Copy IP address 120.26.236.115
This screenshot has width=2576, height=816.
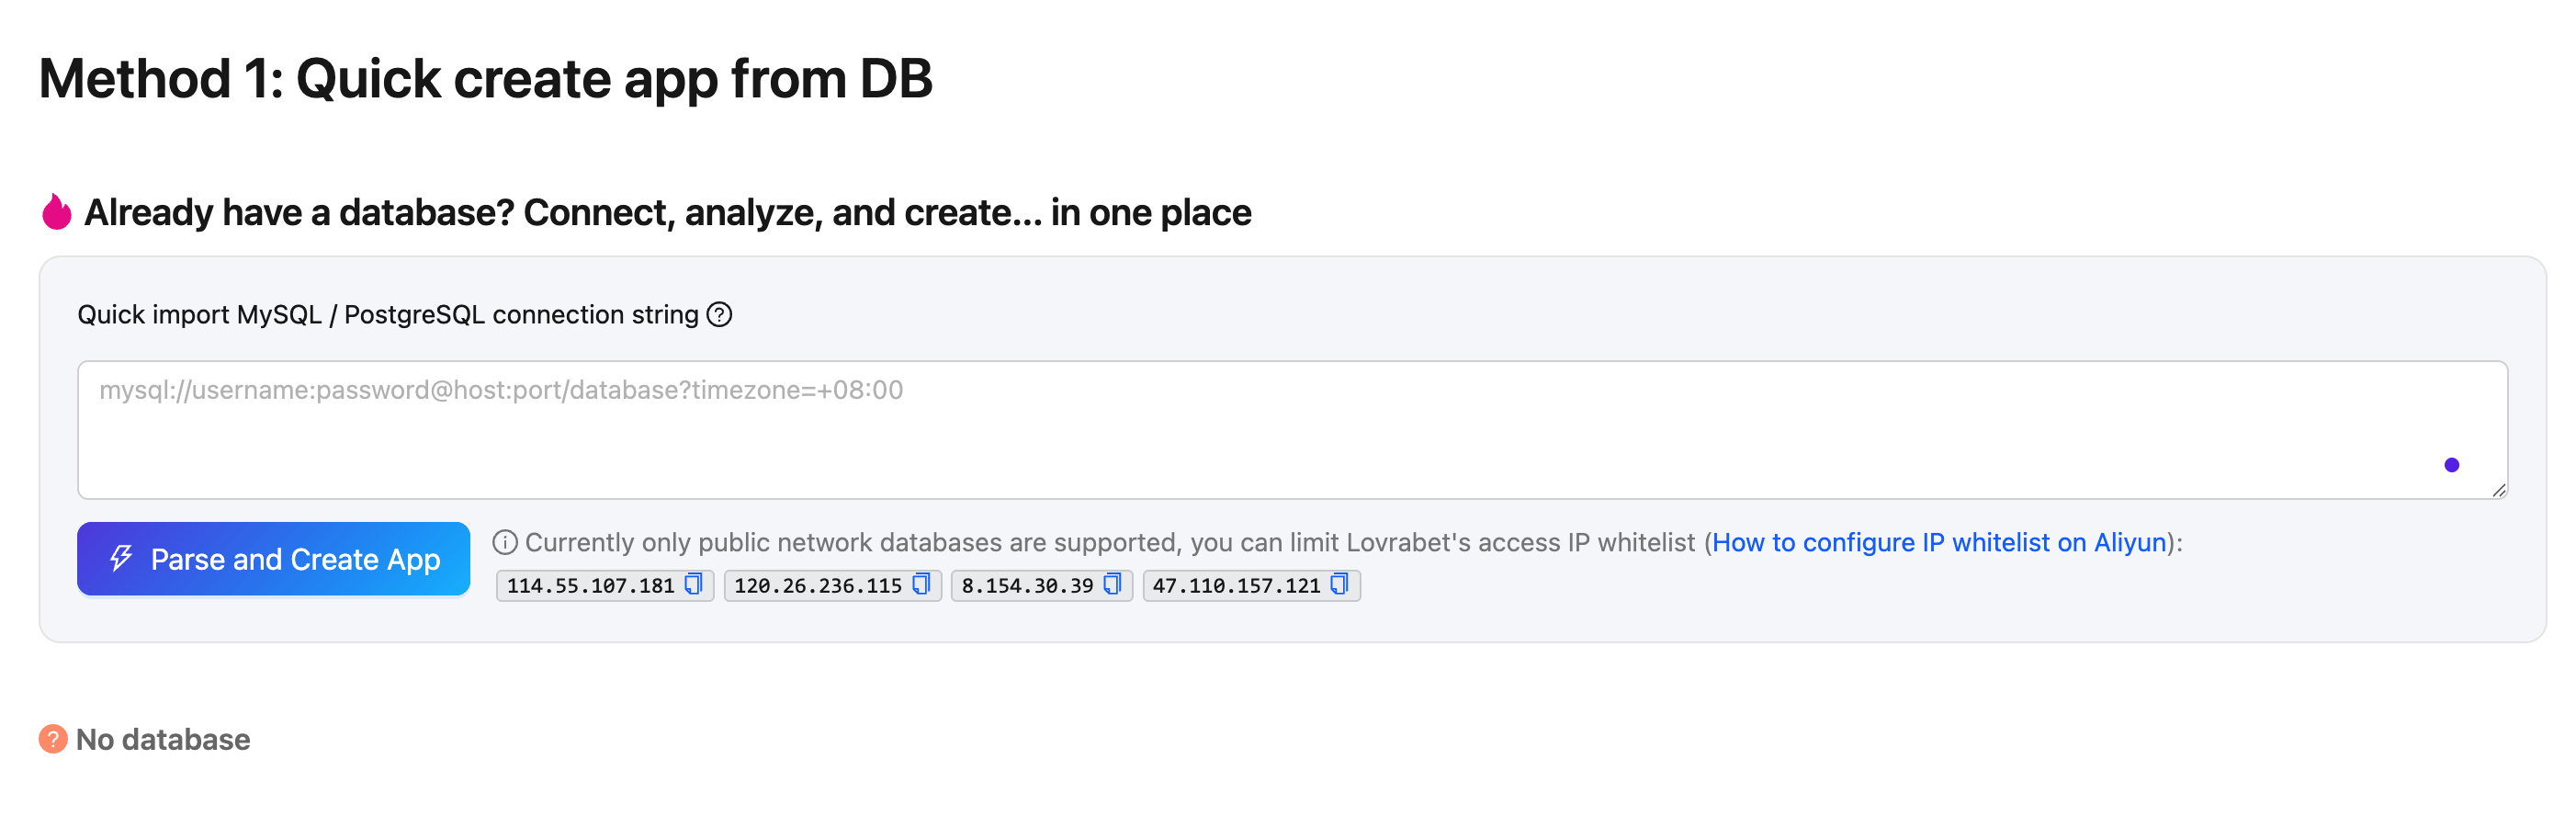(921, 584)
